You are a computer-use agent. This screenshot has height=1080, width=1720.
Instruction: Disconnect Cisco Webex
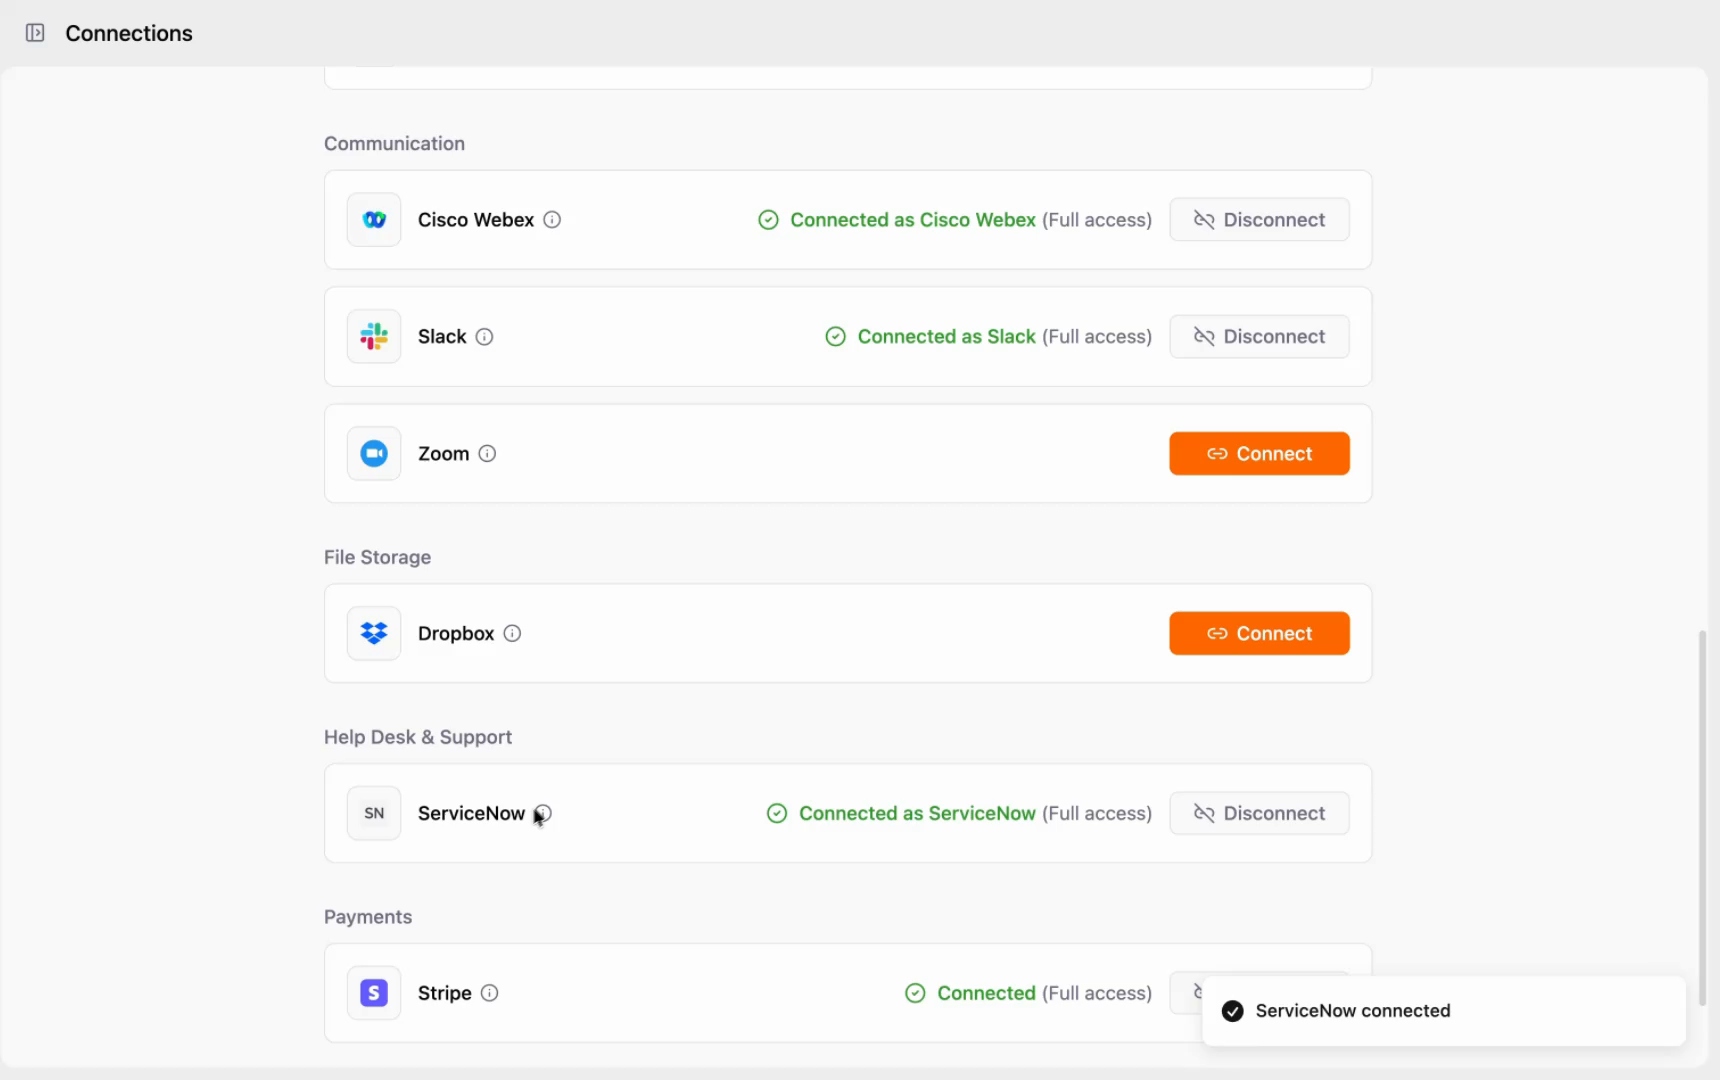1259,220
